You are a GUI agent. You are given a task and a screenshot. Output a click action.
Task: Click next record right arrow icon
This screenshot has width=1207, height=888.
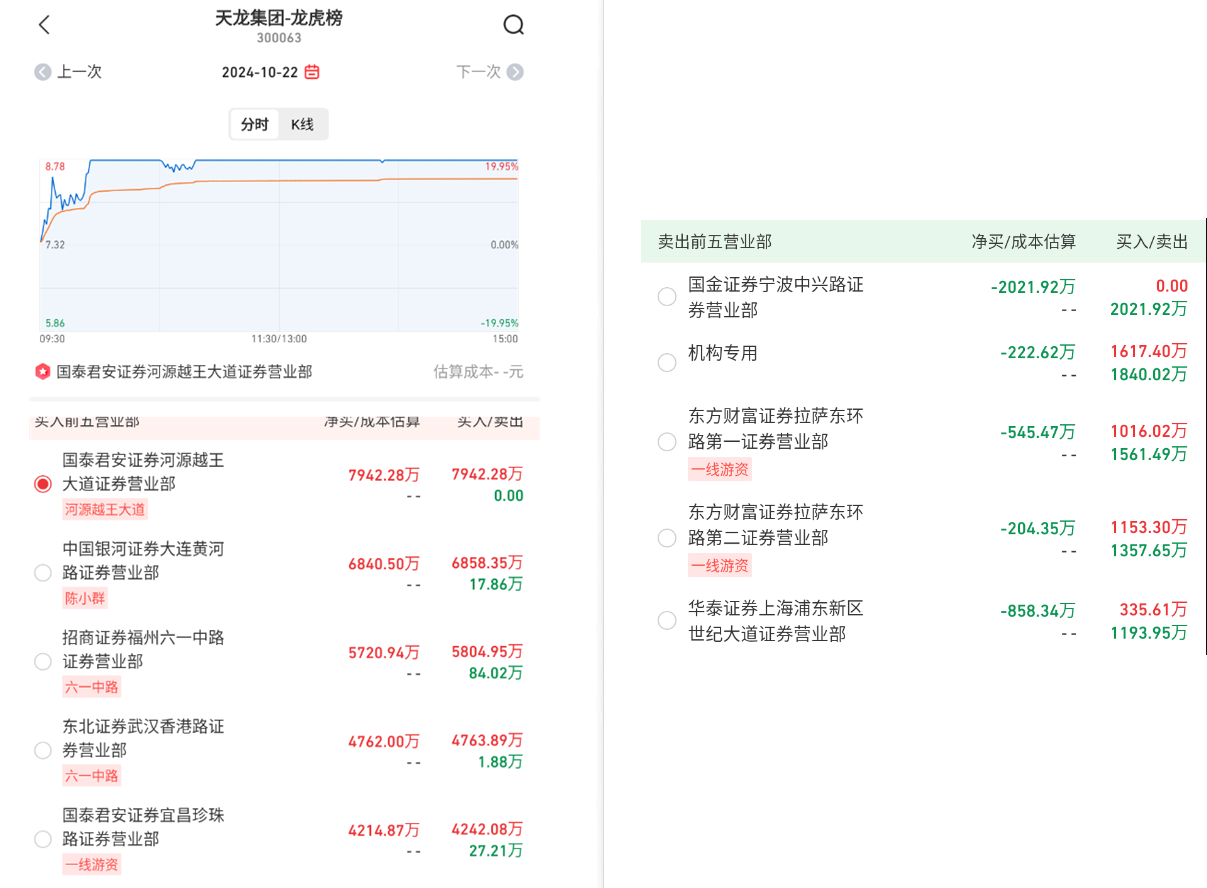[515, 72]
